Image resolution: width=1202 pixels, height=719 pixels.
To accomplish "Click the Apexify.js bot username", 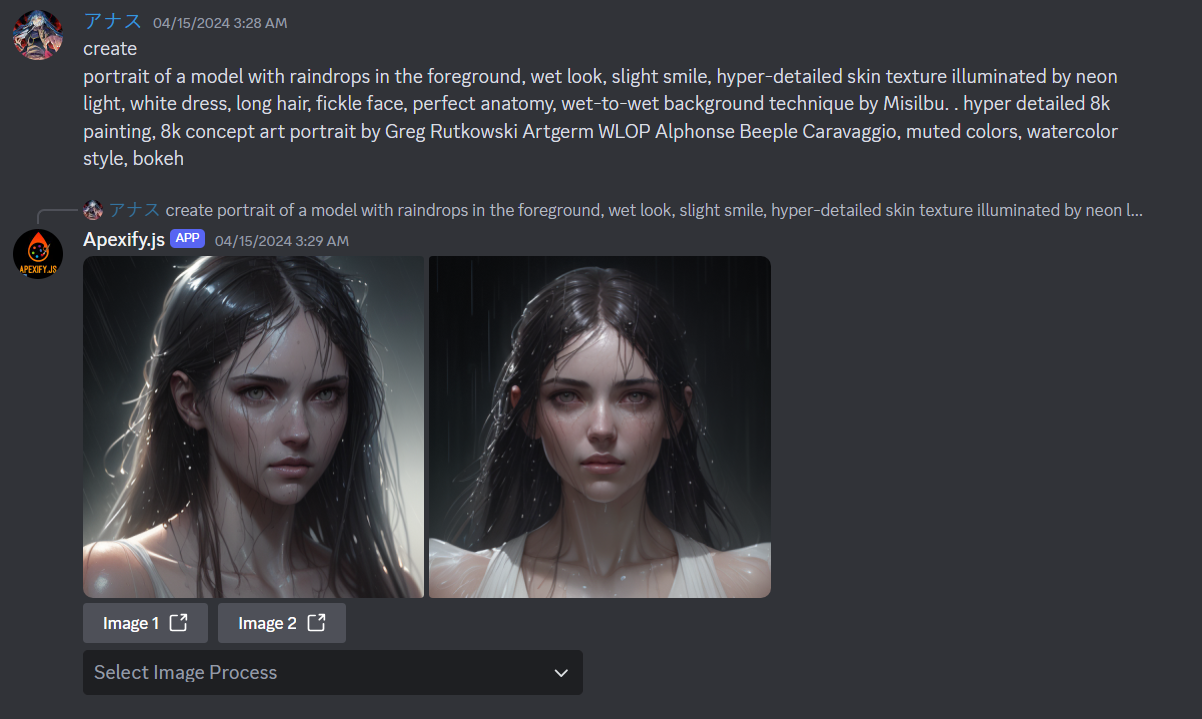I will 124,240.
